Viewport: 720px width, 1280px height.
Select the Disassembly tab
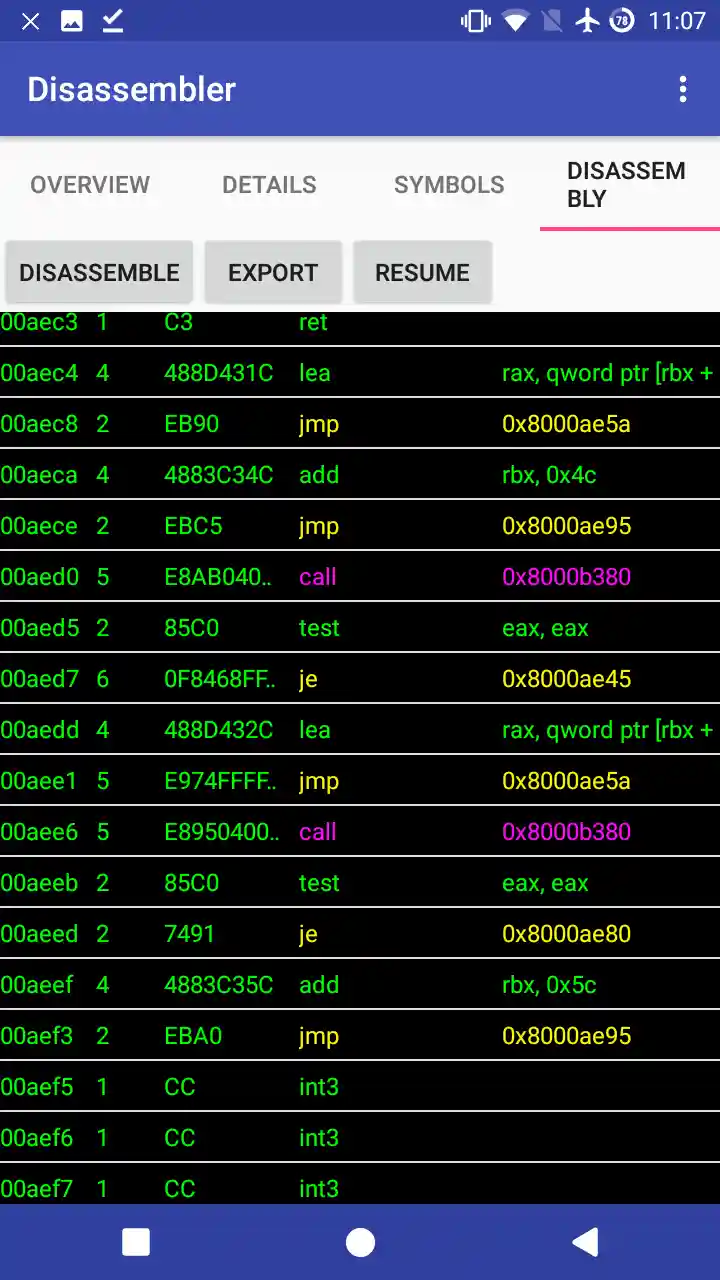[x=629, y=185]
